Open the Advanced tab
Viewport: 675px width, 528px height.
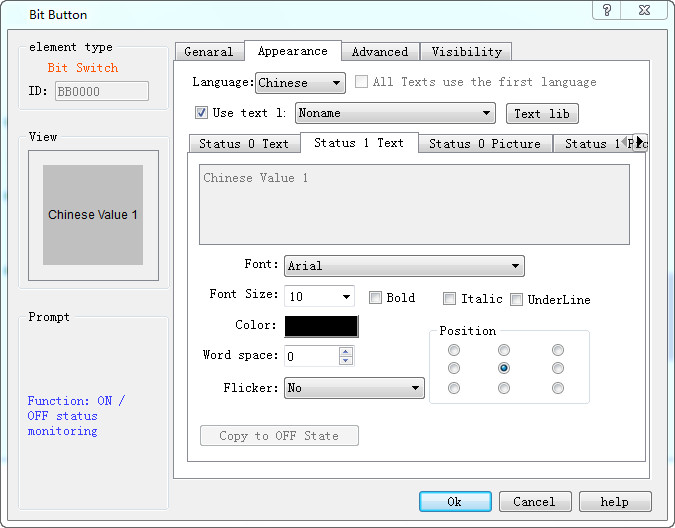pyautogui.click(x=380, y=52)
